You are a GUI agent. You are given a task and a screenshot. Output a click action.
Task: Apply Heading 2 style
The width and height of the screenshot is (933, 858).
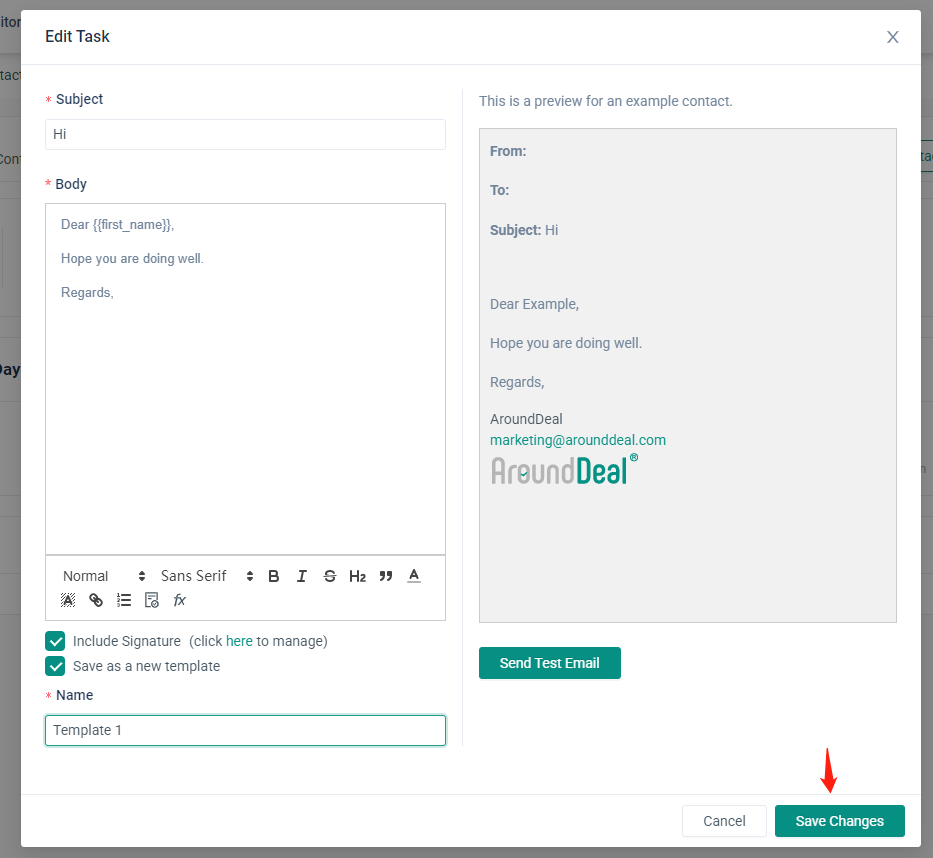pos(357,576)
